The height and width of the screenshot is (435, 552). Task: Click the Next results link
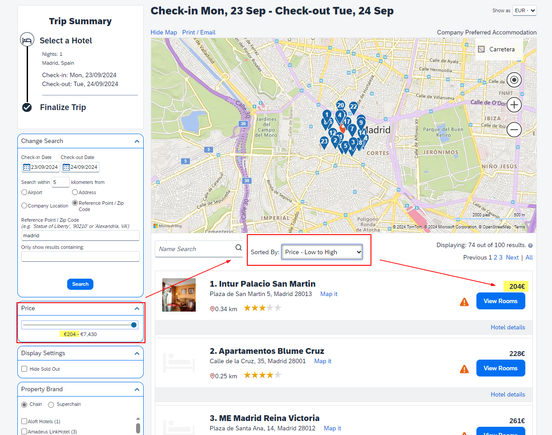coord(512,257)
